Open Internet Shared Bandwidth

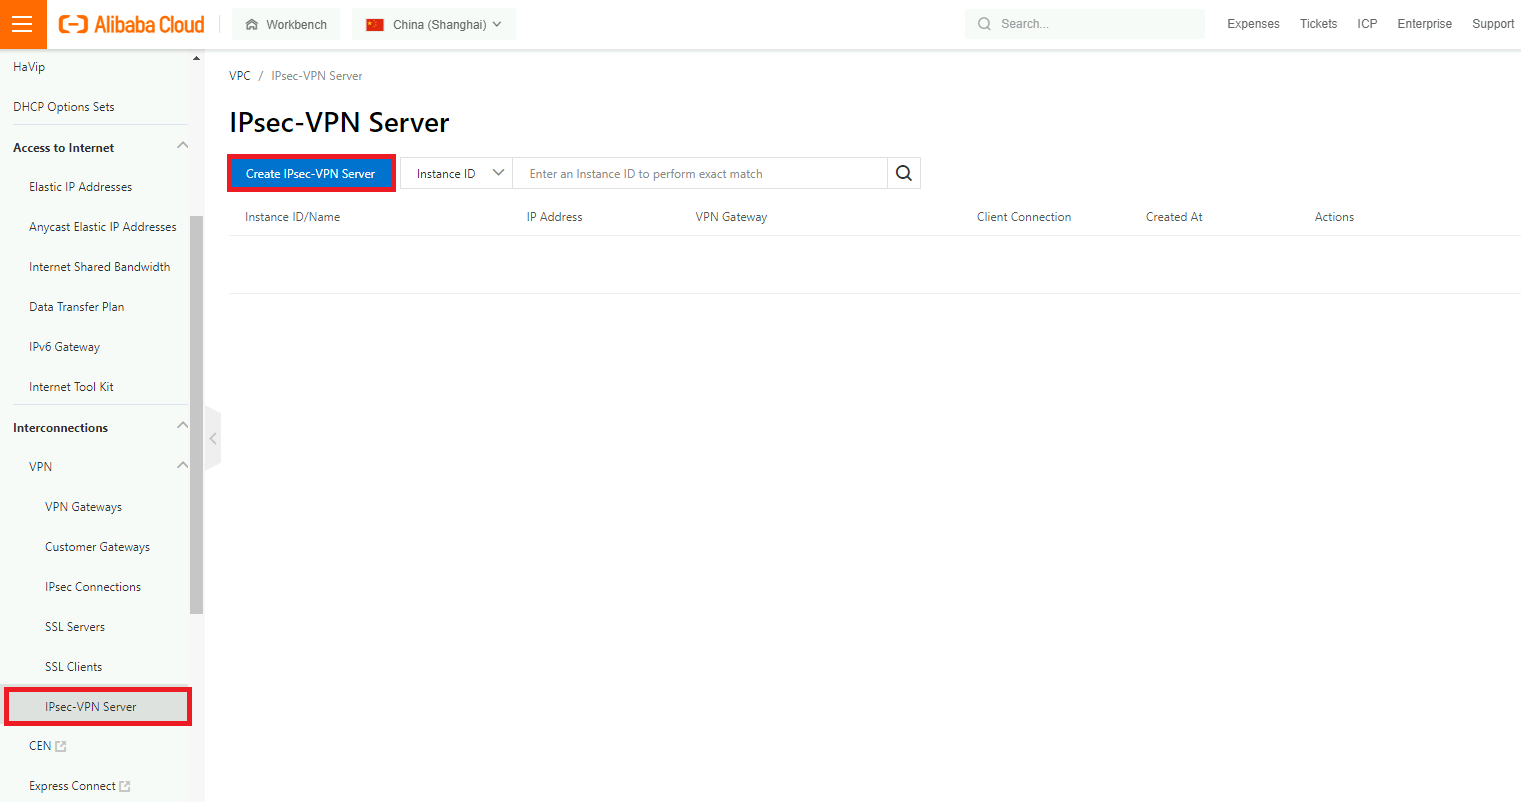[x=100, y=267]
